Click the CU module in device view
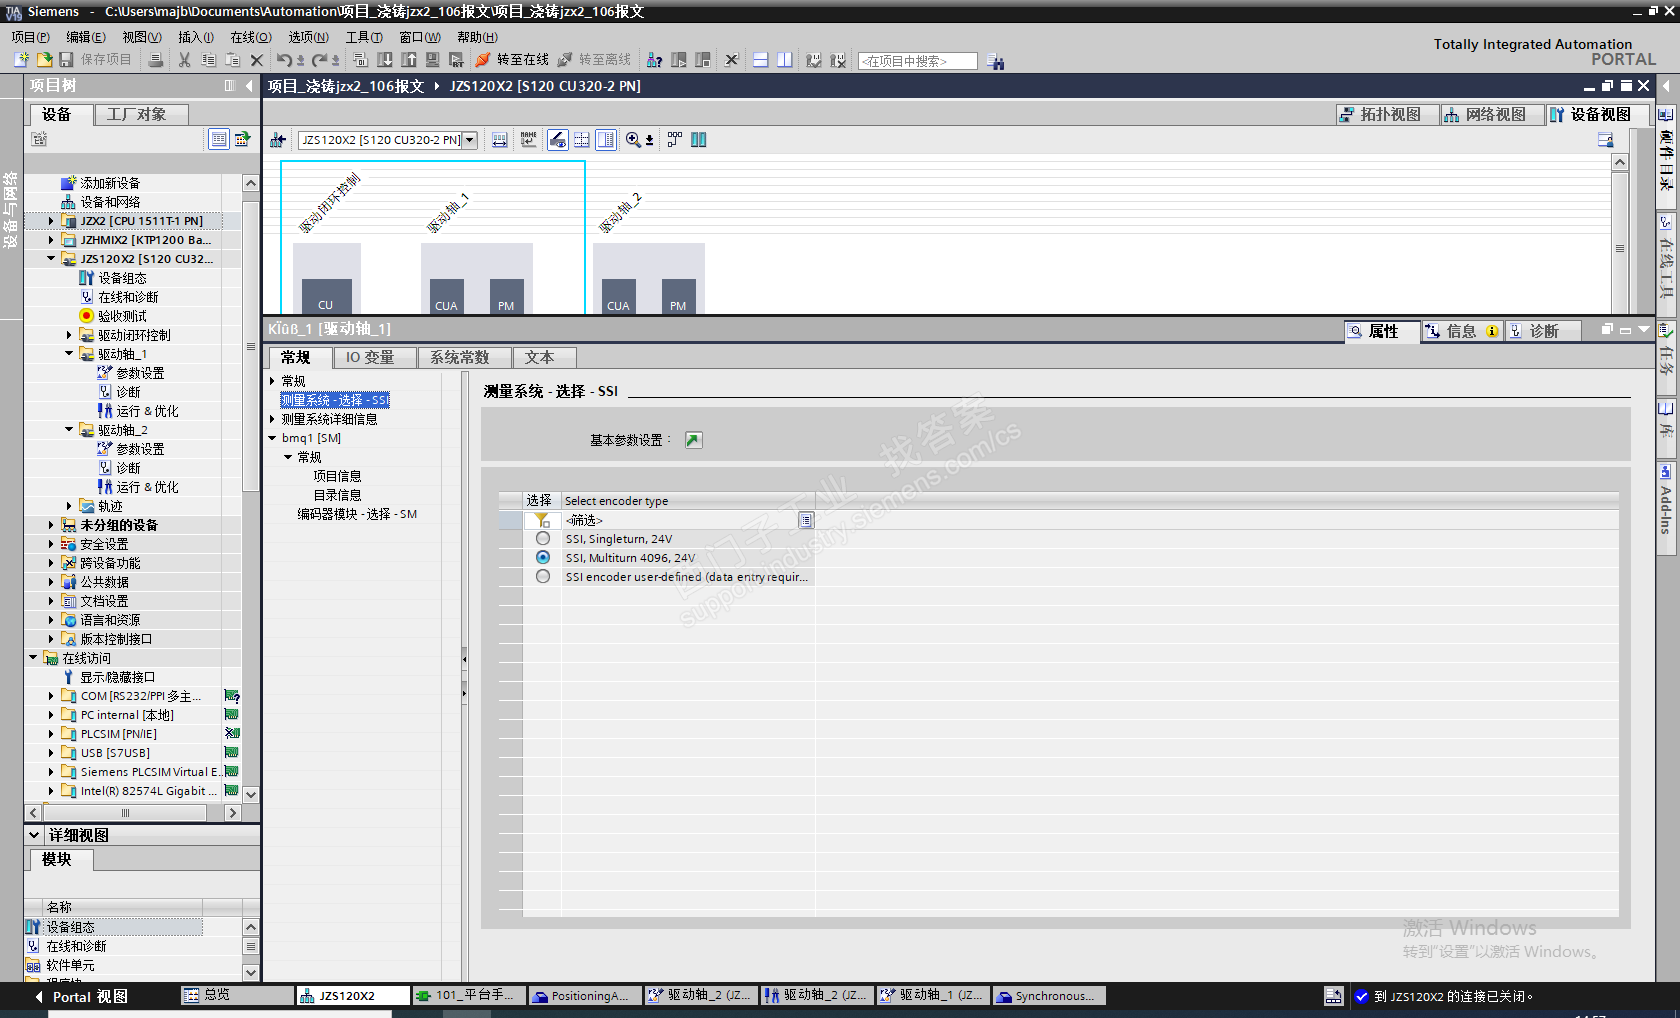The width and height of the screenshot is (1680, 1018). coord(326,297)
